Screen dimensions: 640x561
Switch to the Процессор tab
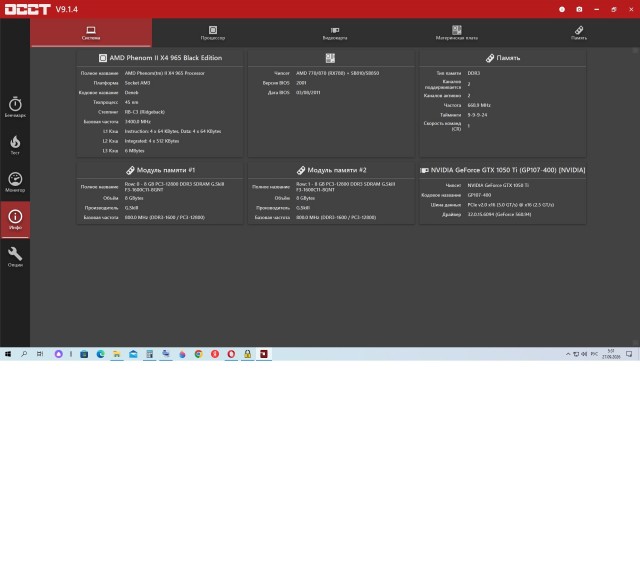click(213, 33)
